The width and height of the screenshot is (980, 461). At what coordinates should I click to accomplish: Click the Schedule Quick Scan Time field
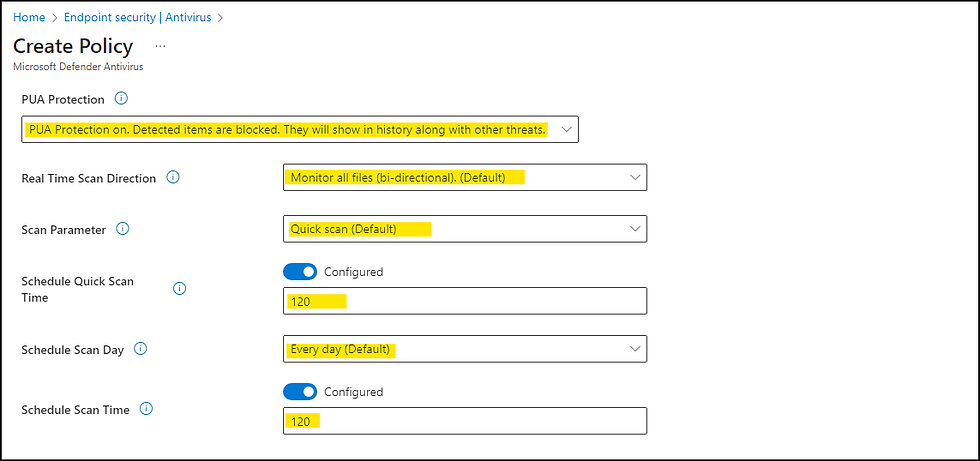(465, 301)
